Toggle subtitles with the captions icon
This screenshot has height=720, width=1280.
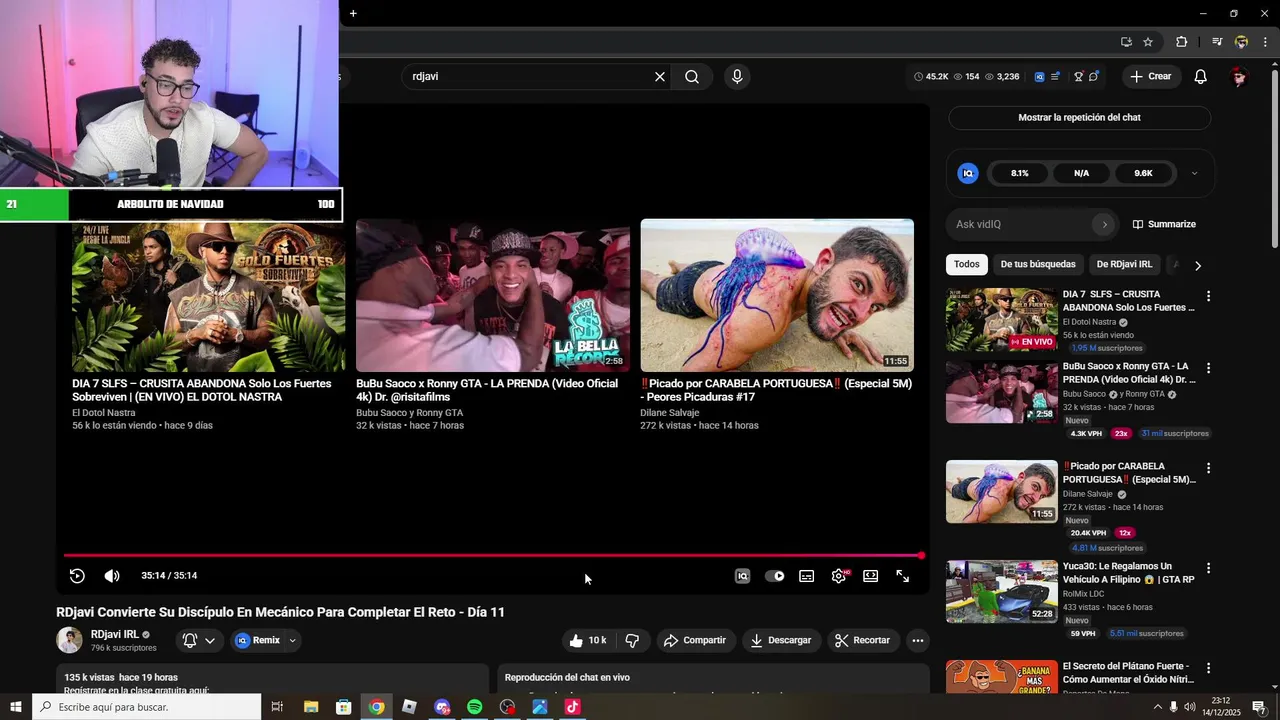(x=807, y=576)
